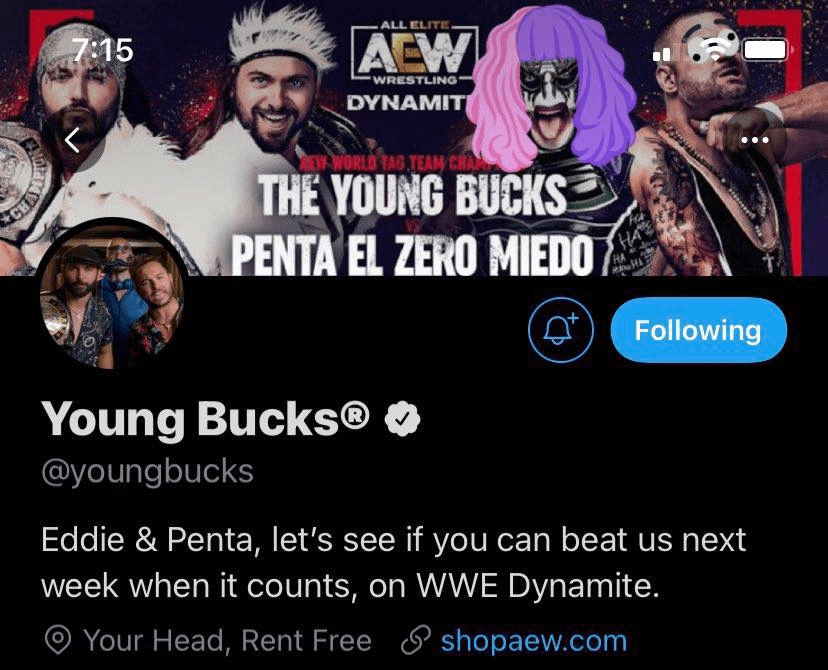Toggle the Following button
Viewport: 828px width, 670px height.
697,330
